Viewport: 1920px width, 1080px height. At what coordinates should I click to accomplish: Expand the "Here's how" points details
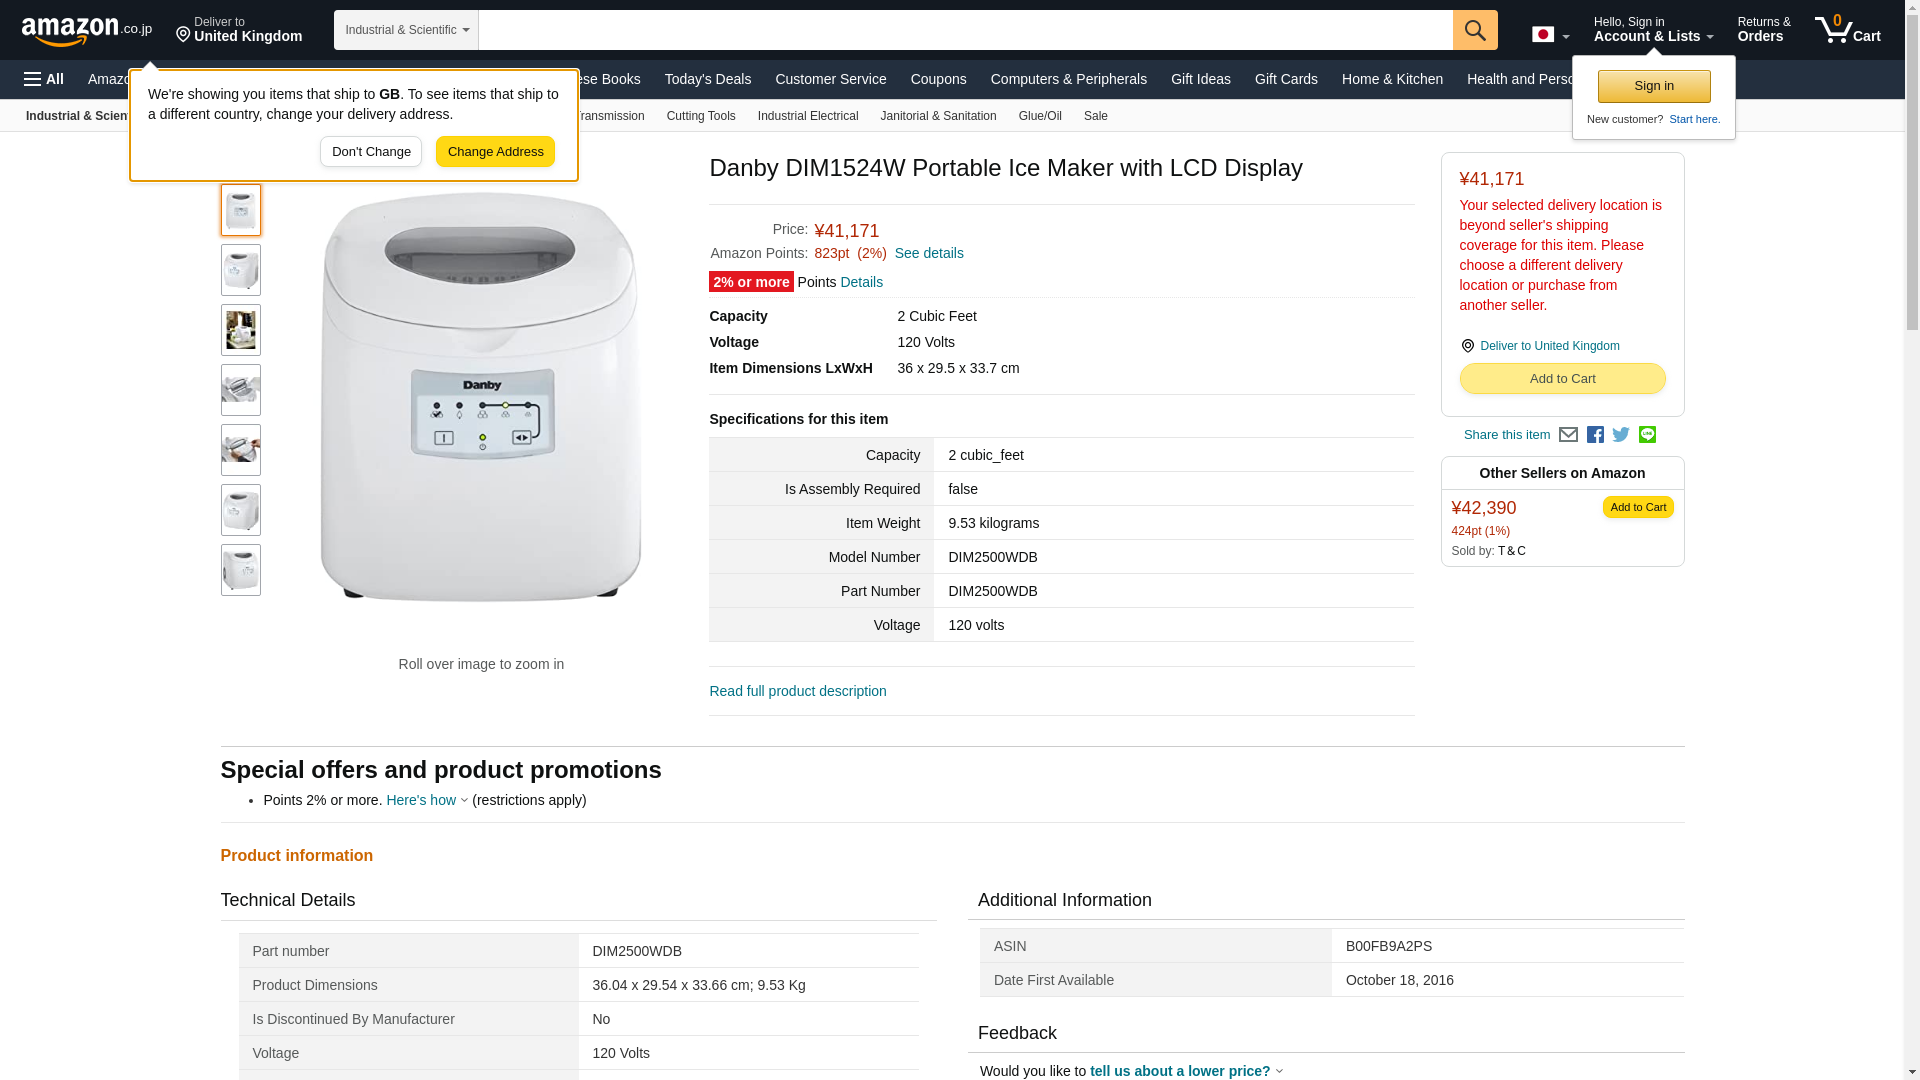(427, 800)
